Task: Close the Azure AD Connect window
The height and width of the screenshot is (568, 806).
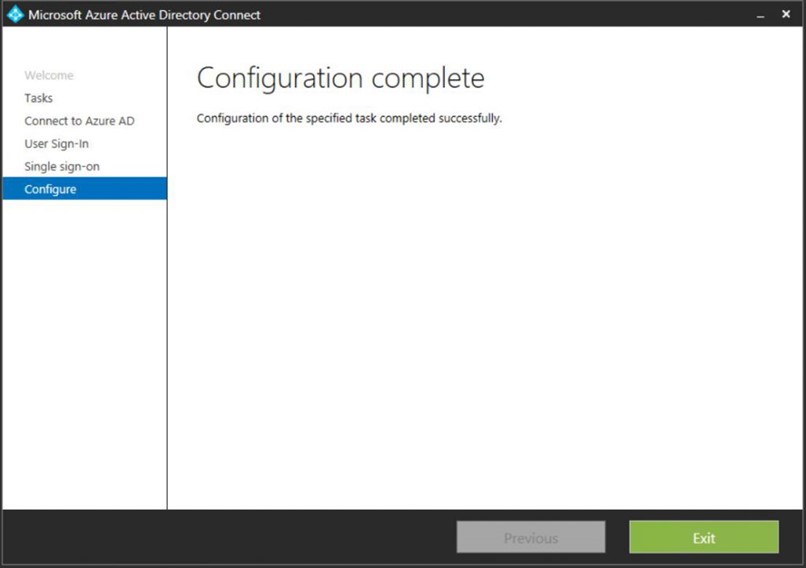Action: pyautogui.click(x=786, y=14)
